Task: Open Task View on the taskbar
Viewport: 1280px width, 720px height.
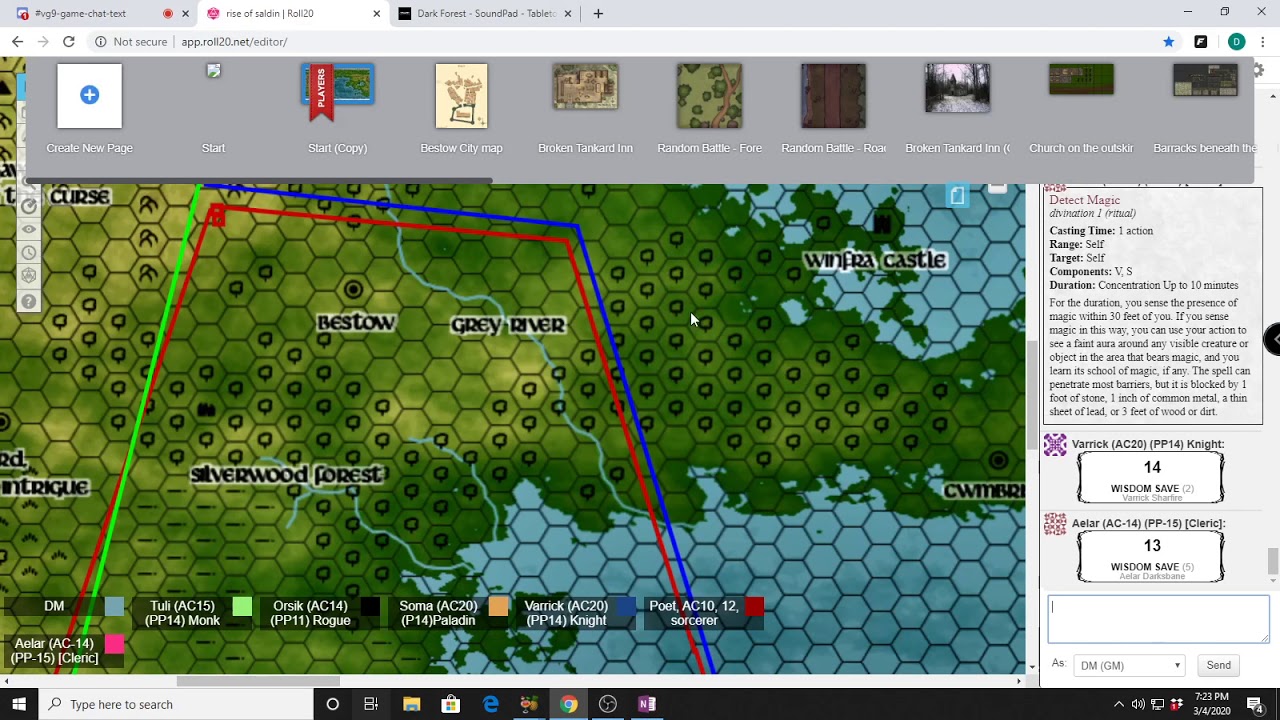Action: 371,704
